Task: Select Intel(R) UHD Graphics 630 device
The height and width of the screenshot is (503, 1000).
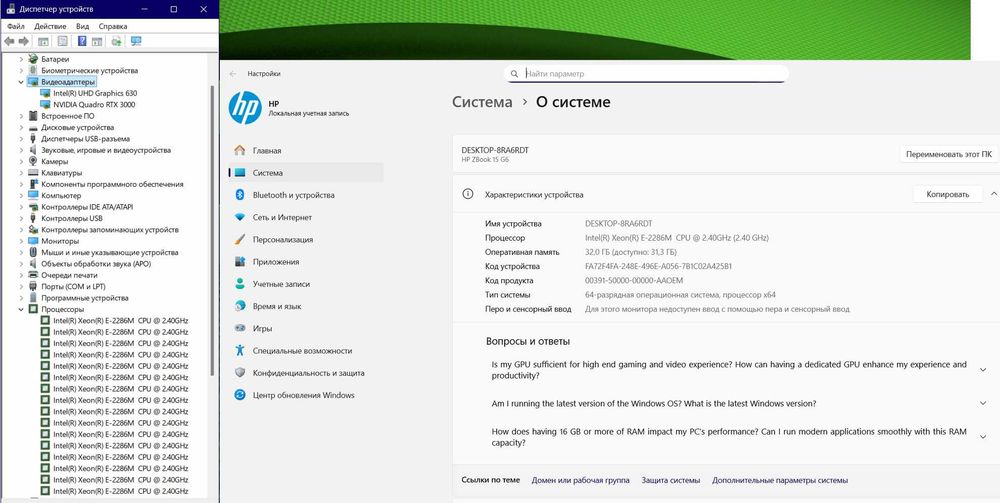Action: click(x=95, y=93)
